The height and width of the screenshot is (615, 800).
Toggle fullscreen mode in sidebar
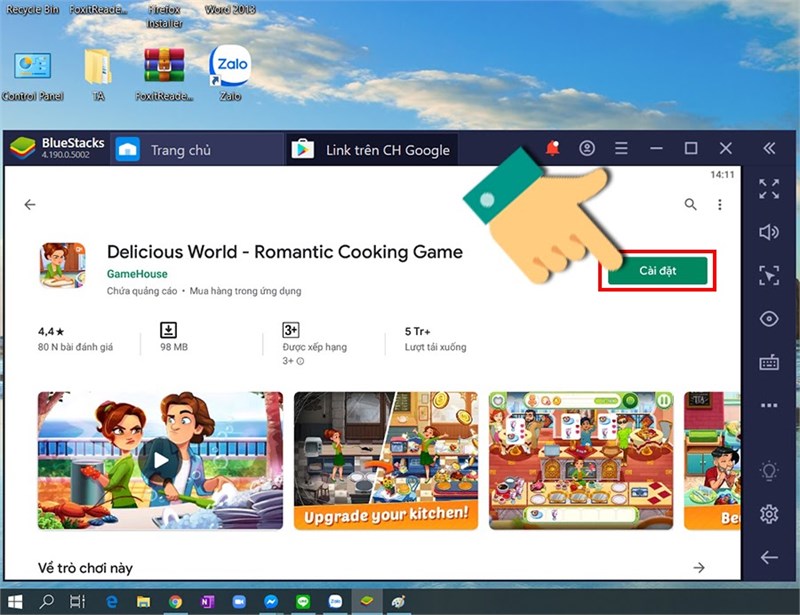click(768, 188)
